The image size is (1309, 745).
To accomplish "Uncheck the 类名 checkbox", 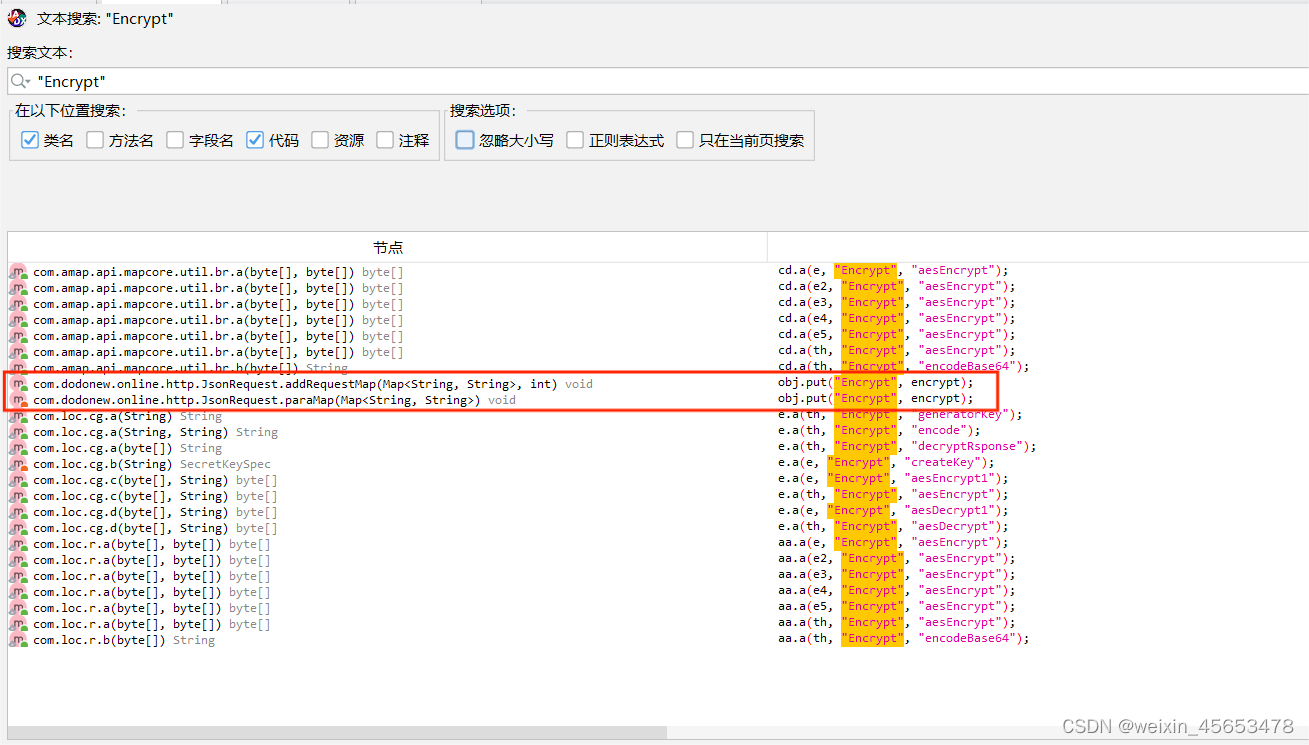I will tap(30, 141).
